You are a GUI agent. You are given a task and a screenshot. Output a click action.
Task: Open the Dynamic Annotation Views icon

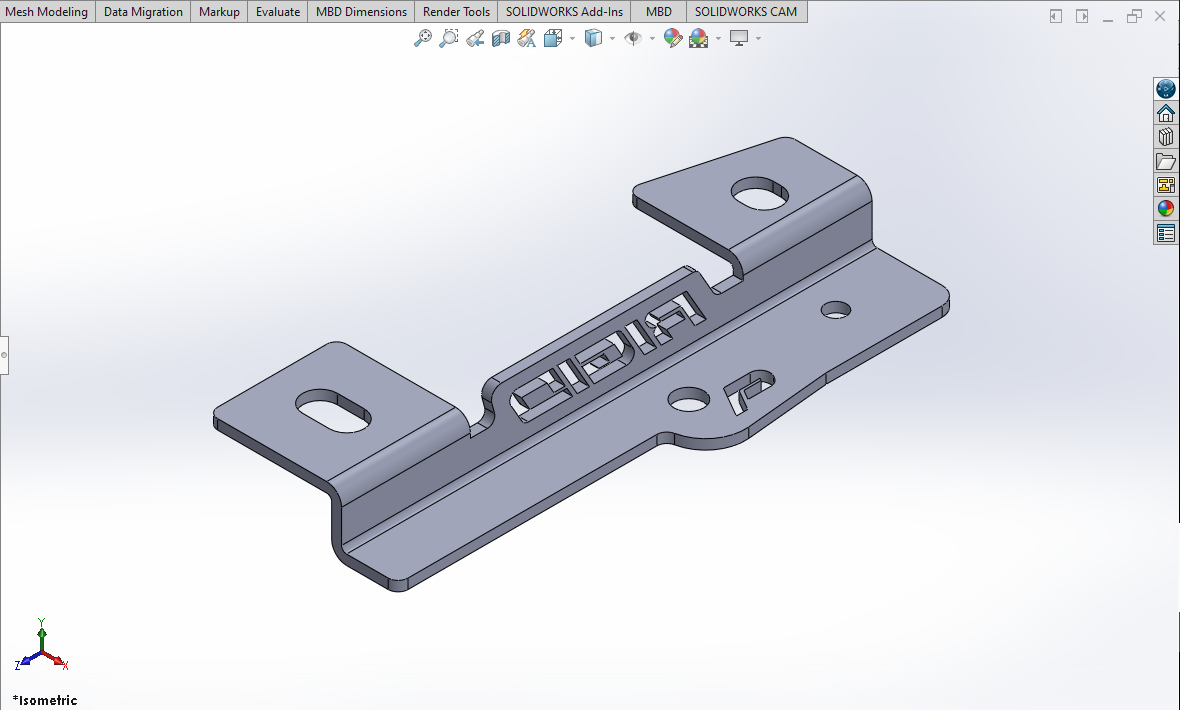coord(527,38)
